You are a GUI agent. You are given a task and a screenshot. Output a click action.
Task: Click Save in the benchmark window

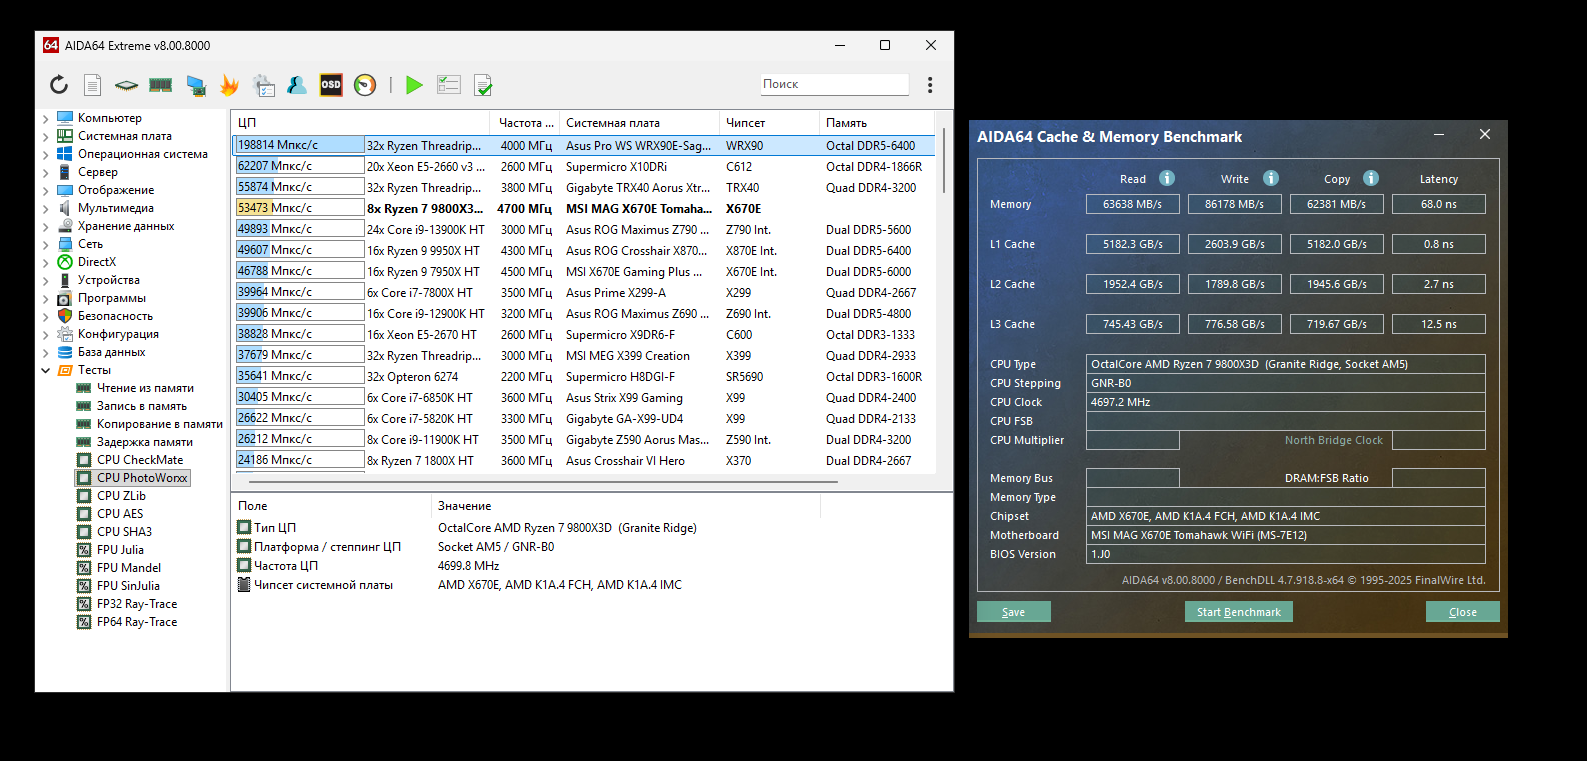1013,612
